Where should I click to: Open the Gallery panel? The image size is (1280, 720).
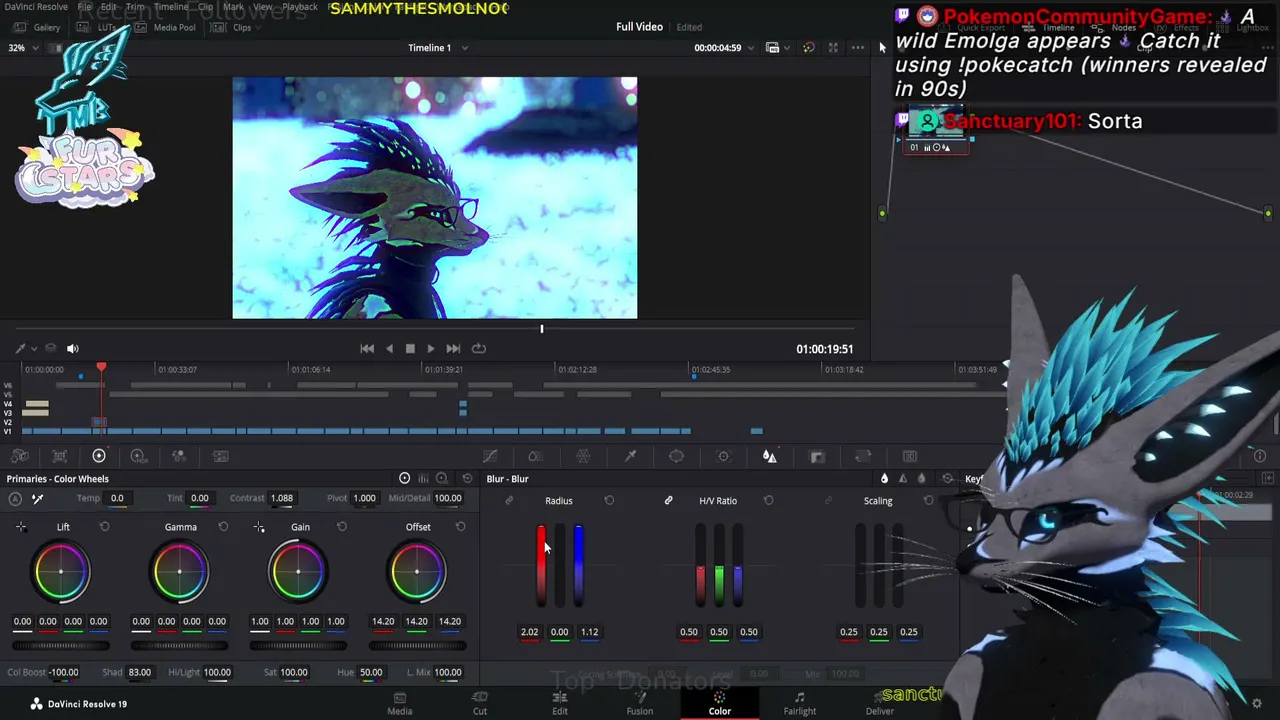click(38, 27)
